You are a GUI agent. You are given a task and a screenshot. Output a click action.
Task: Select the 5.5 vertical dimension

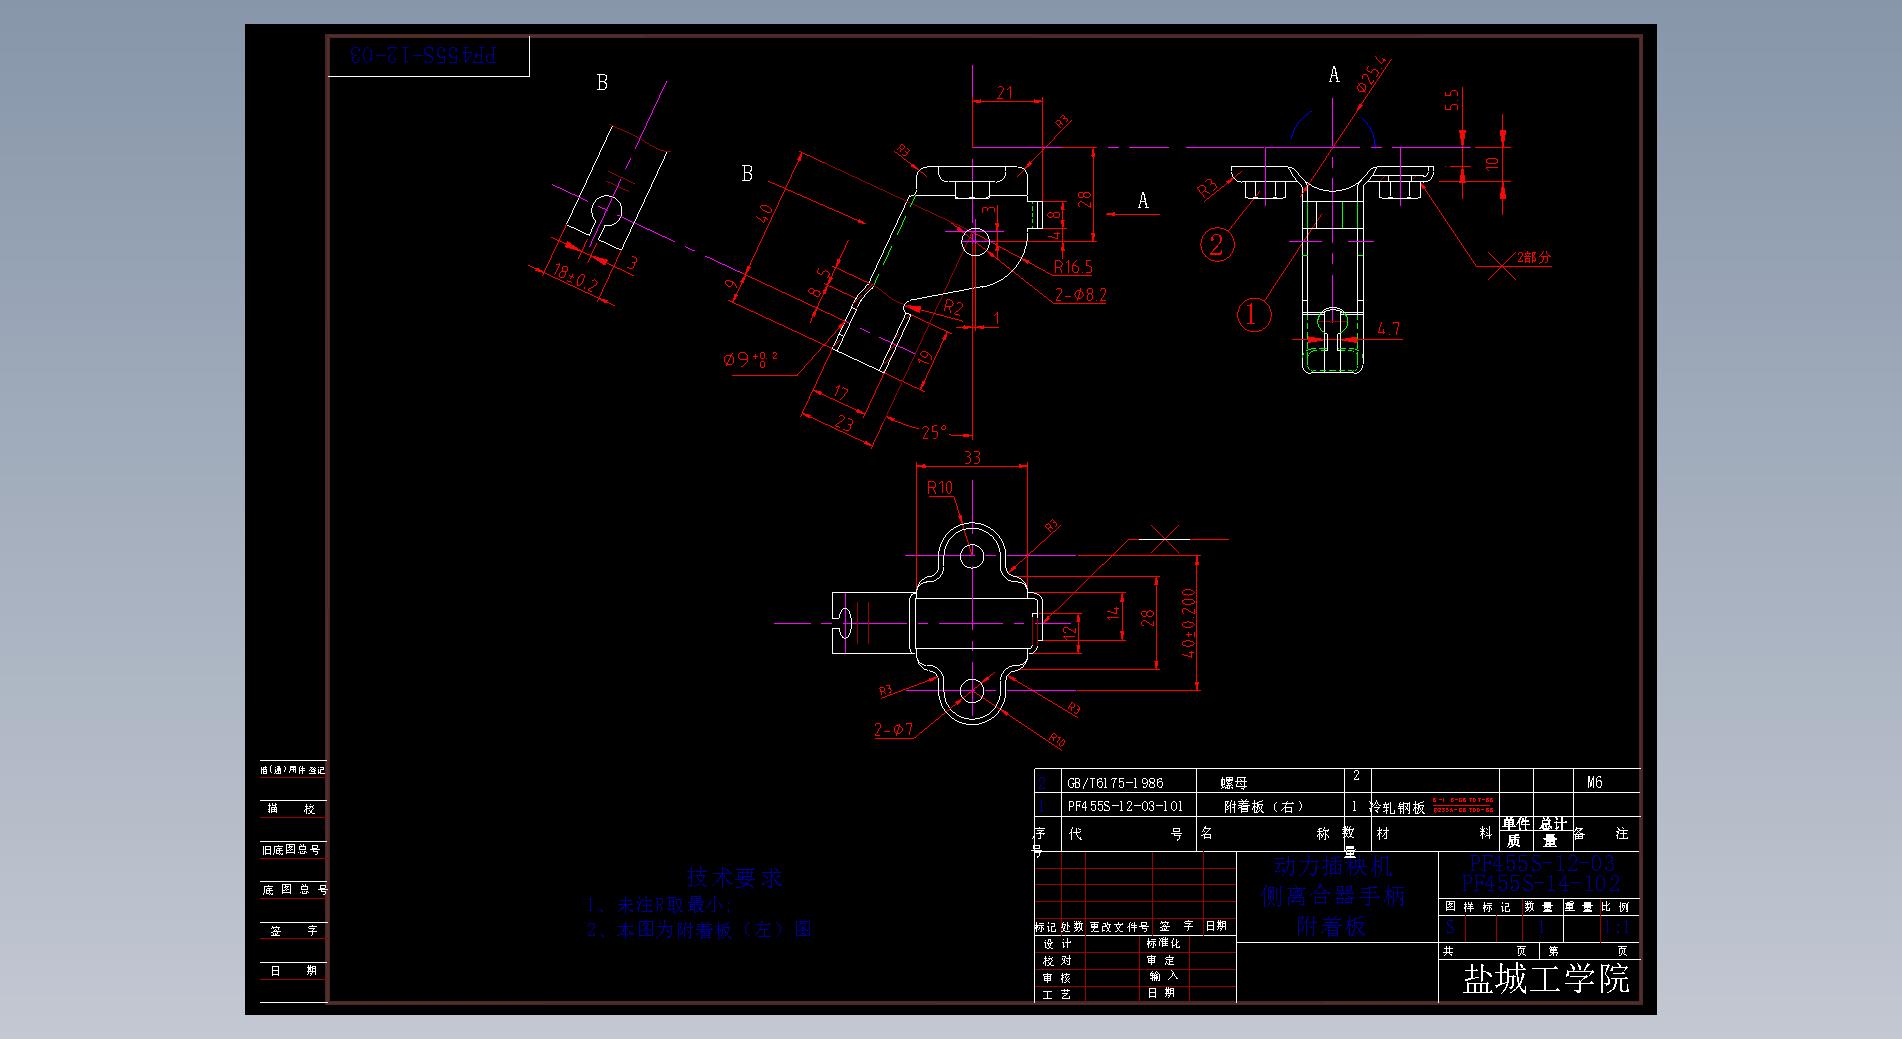click(1452, 100)
